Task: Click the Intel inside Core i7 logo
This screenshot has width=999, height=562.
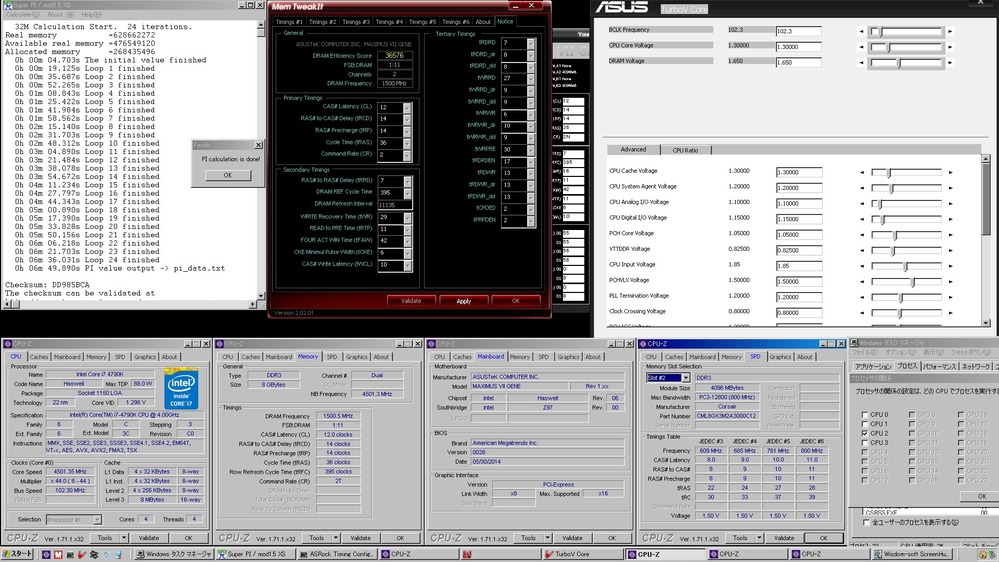Action: 182,389
